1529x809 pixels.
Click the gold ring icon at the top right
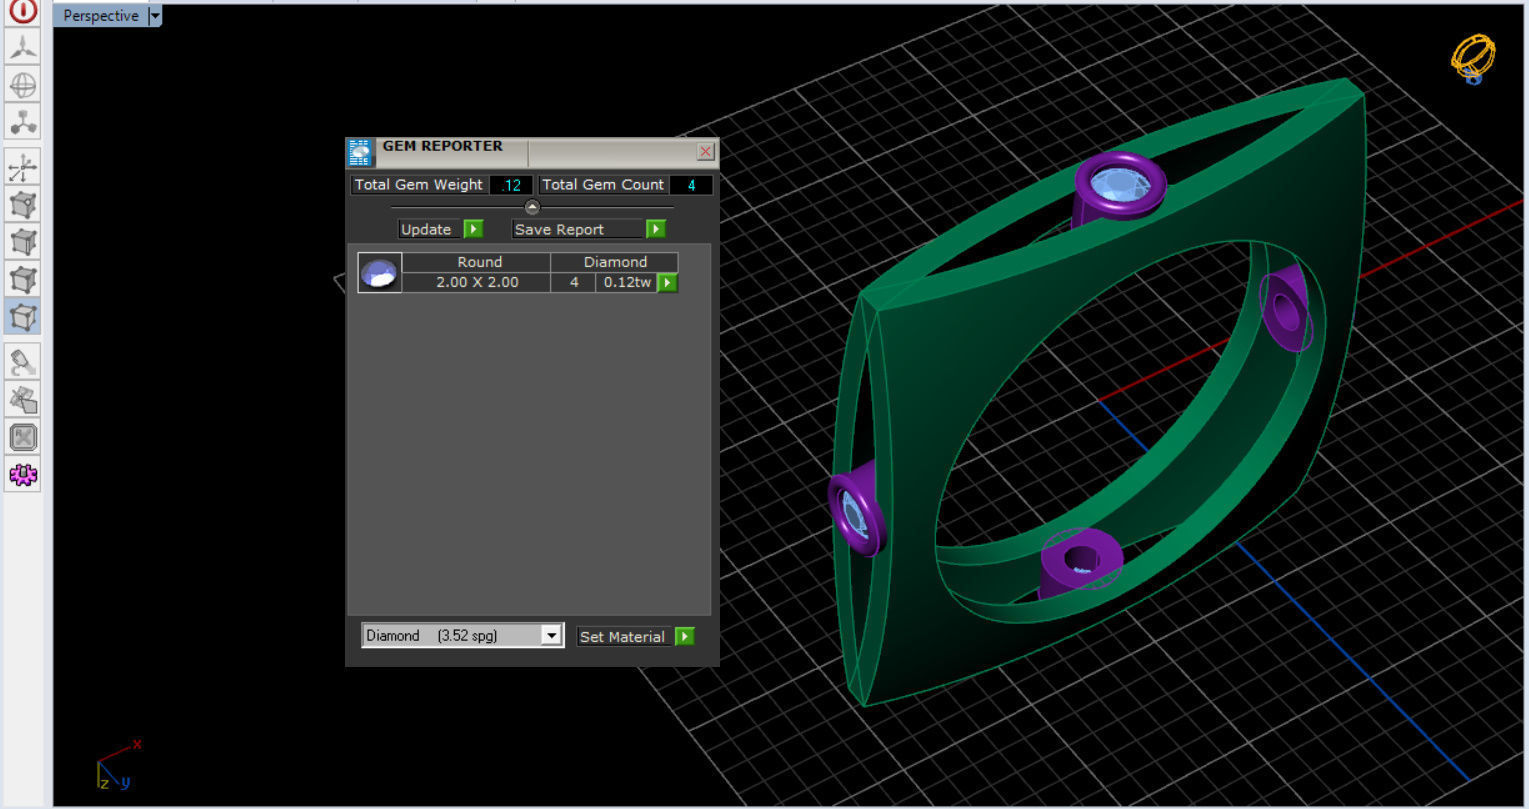(1473, 59)
